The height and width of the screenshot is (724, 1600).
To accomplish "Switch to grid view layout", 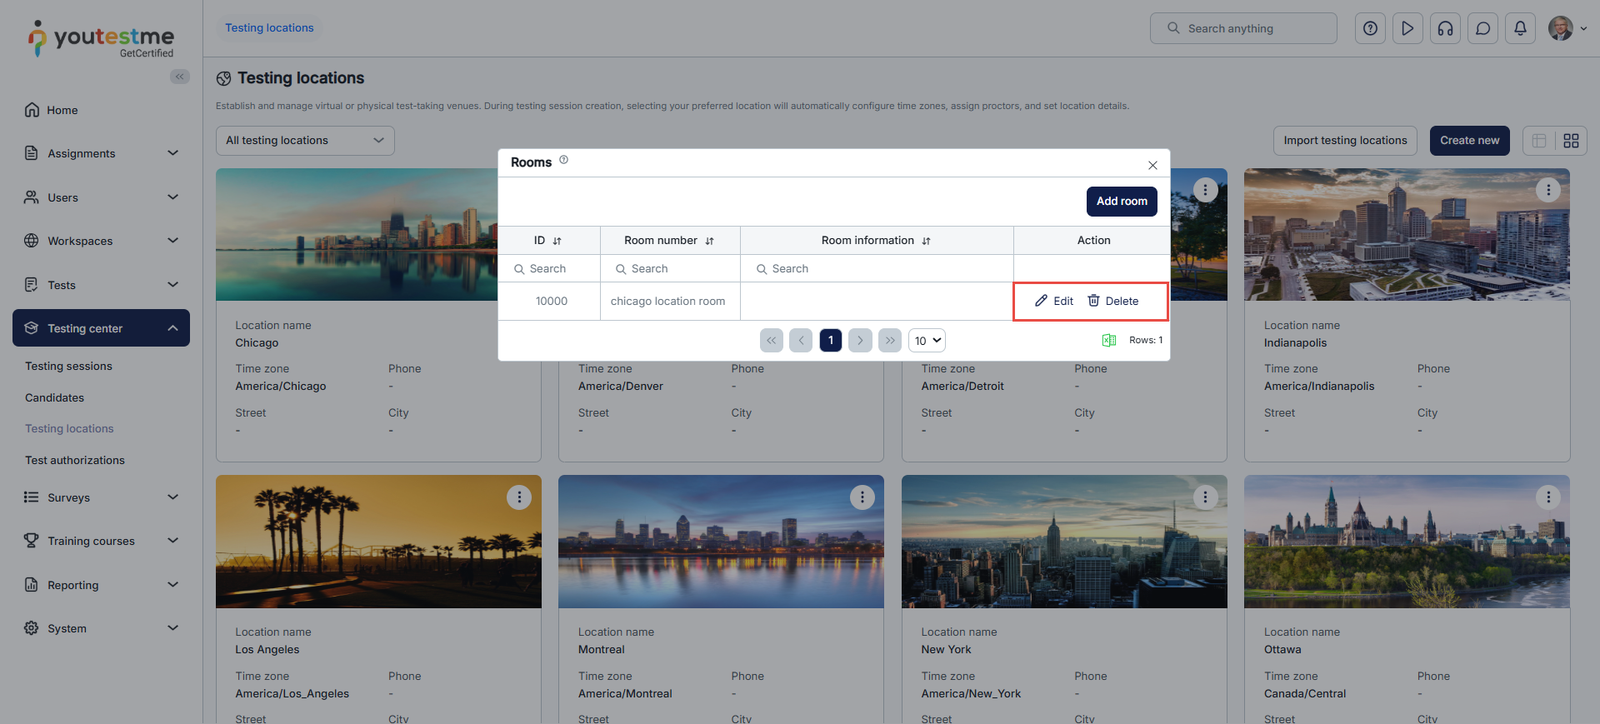I will coord(1571,141).
